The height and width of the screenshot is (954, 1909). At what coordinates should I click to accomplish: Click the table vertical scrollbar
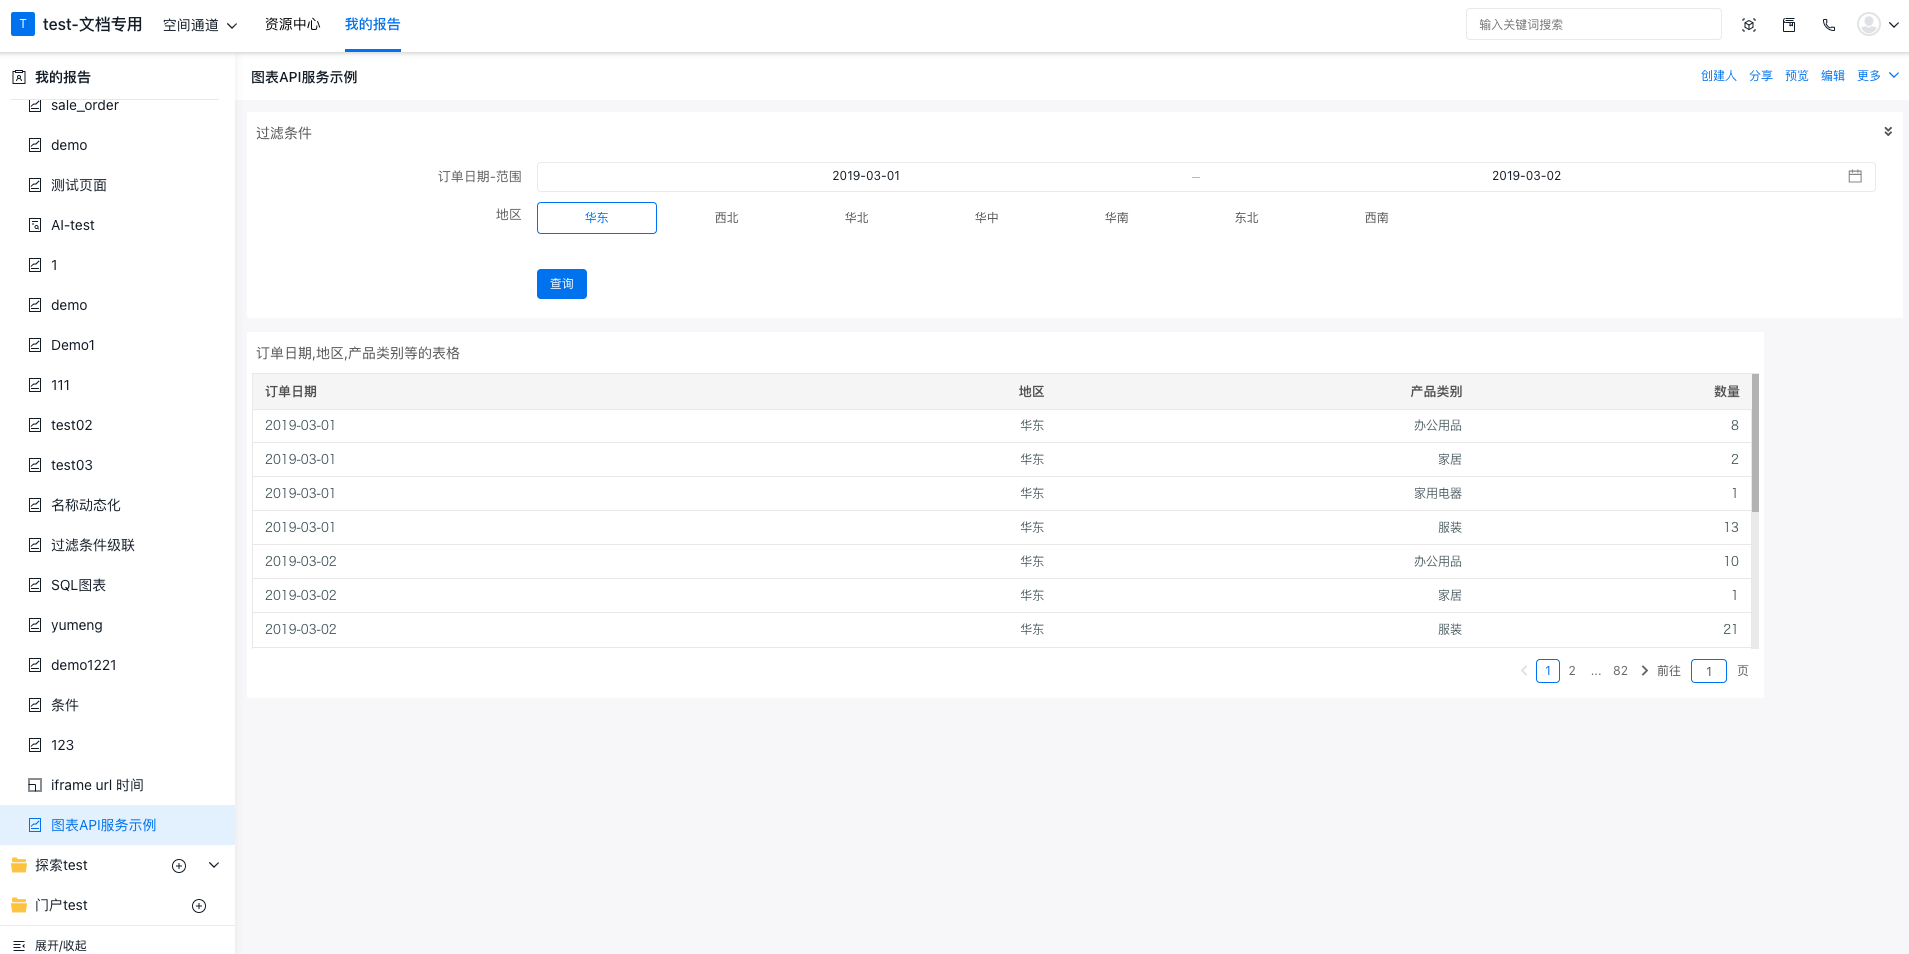coord(1755,443)
